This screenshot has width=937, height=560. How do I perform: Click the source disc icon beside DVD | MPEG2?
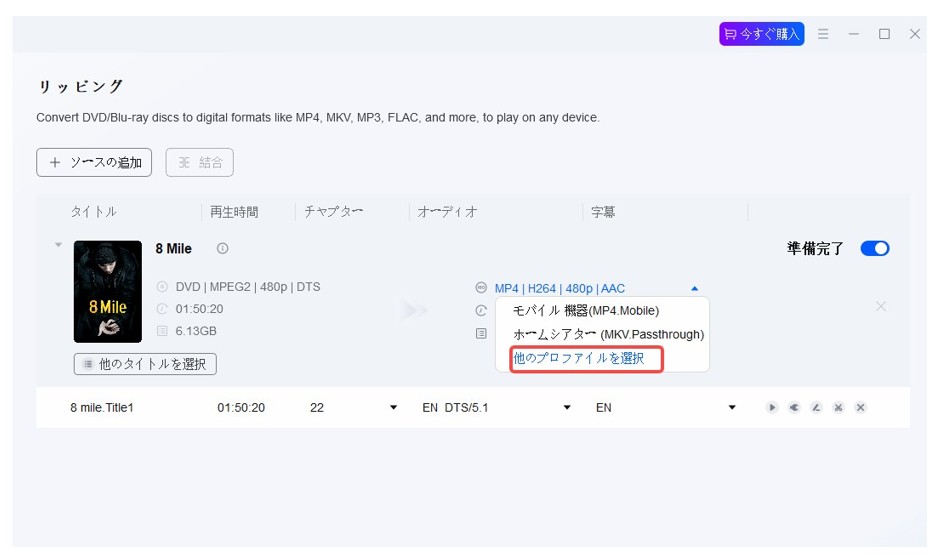click(x=162, y=287)
